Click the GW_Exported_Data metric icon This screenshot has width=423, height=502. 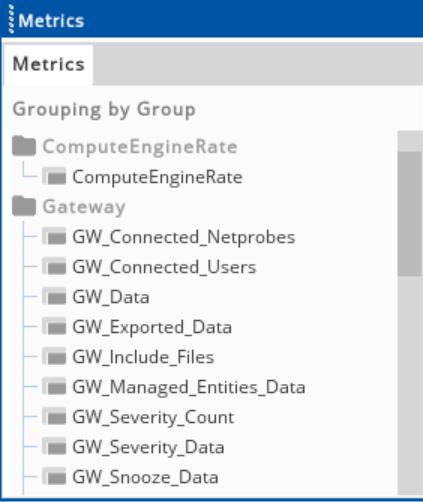(54, 326)
